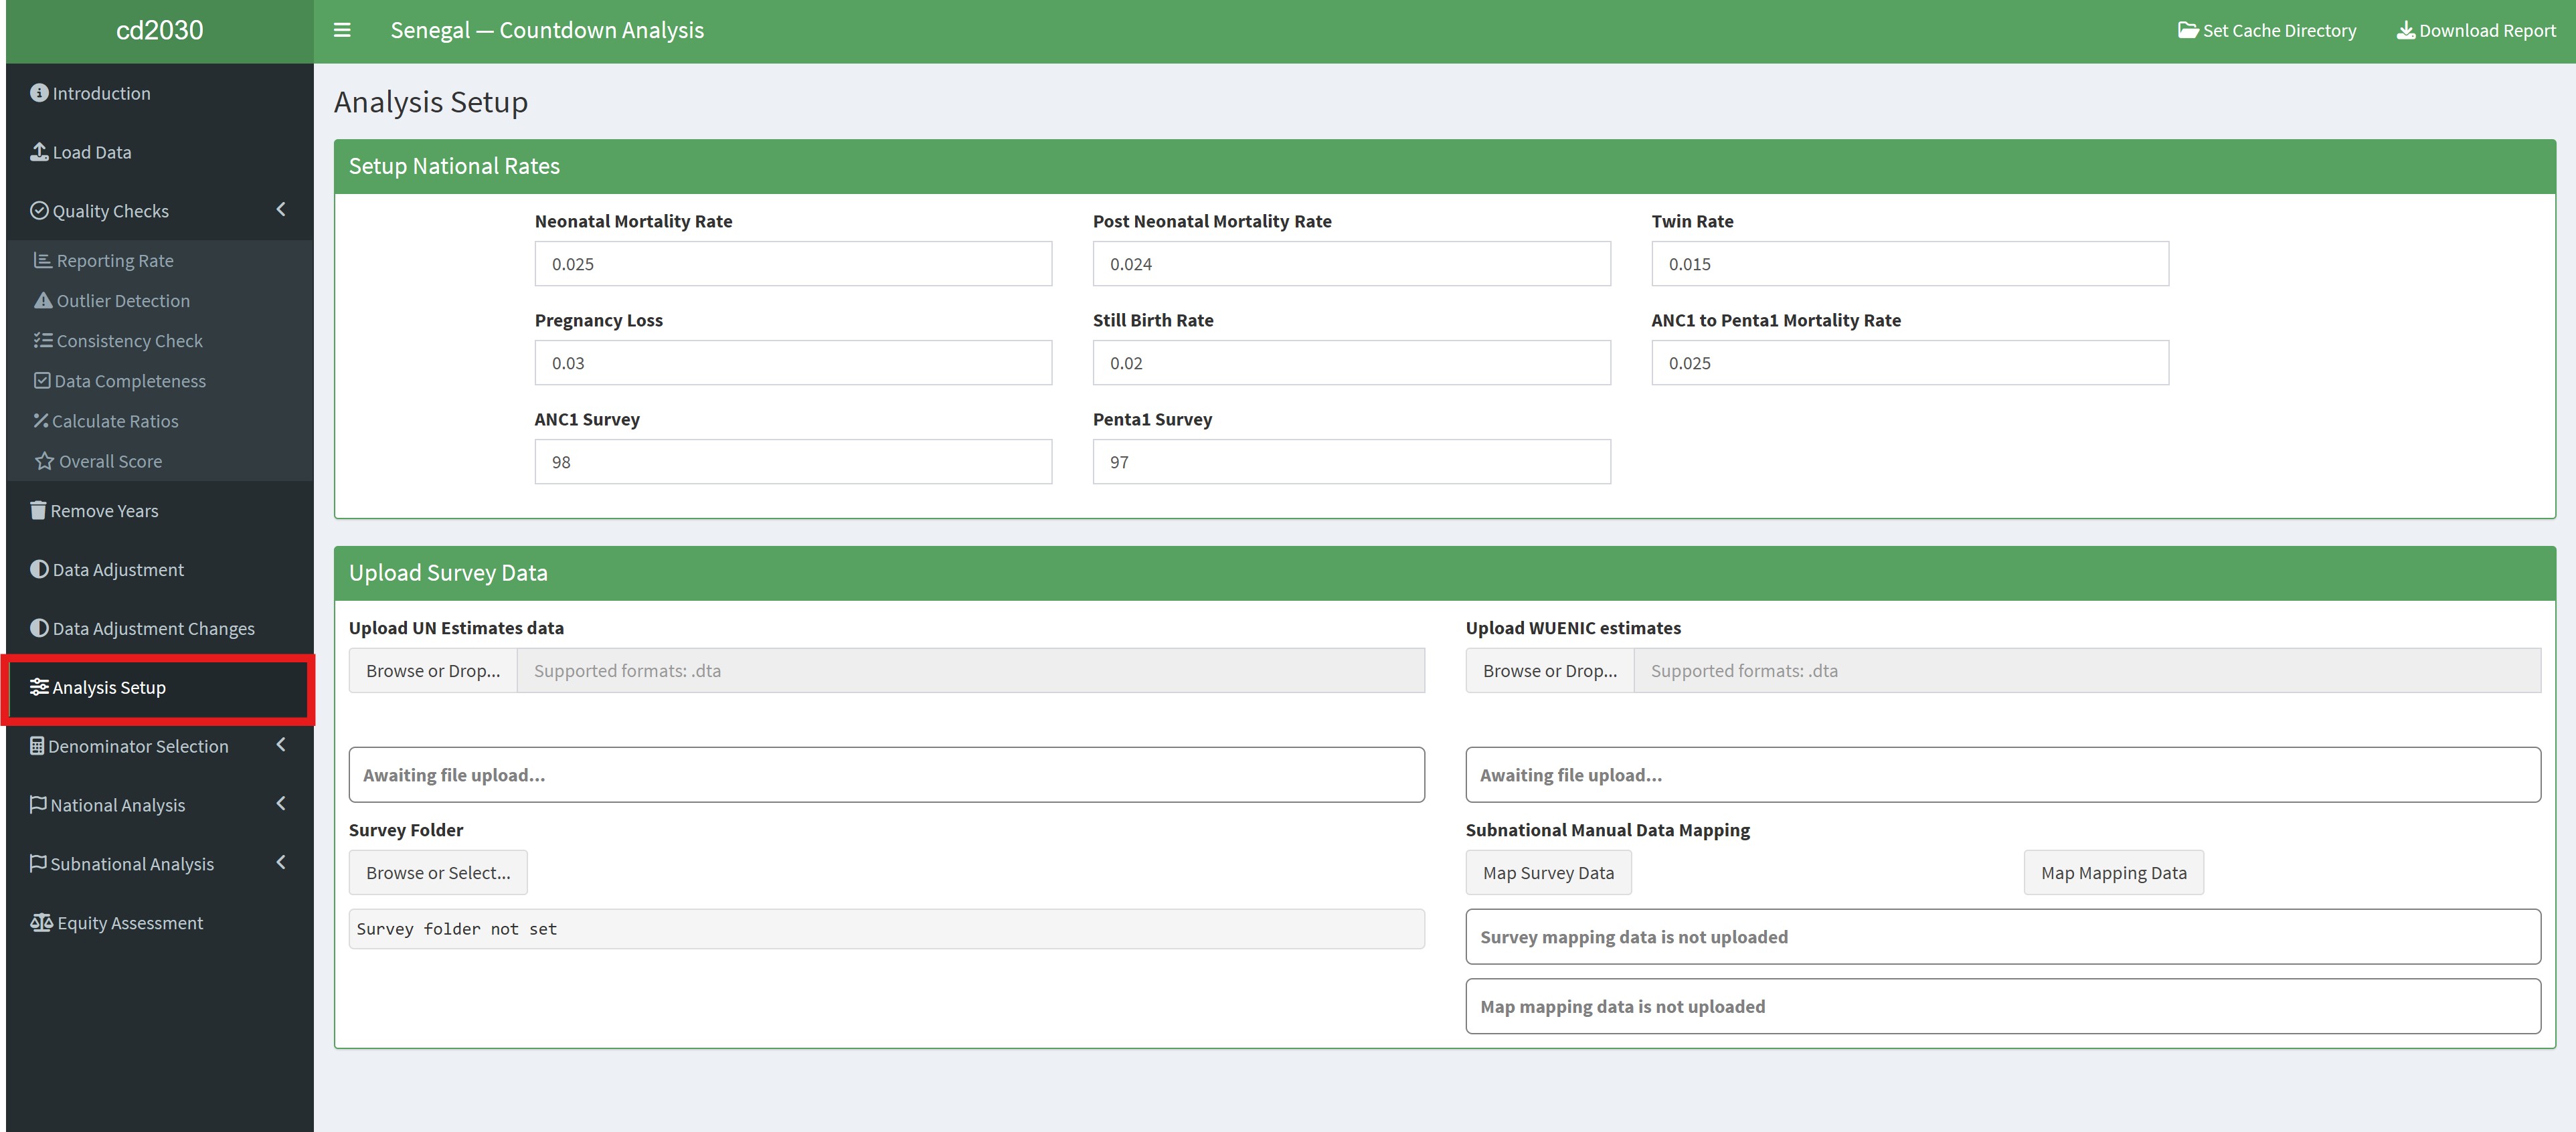2576x1132 pixels.
Task: Navigate to Analysis Setup in the sidebar
Action: click(107, 687)
